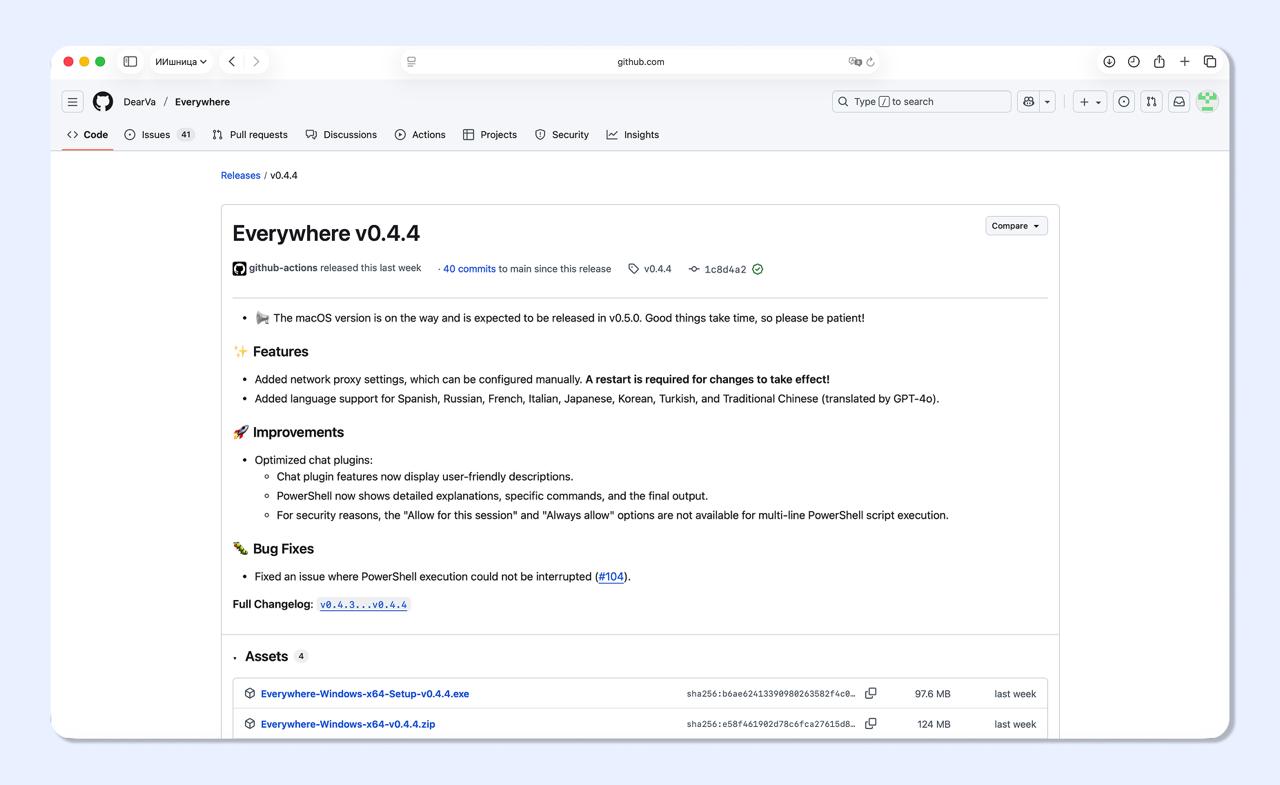
Task: Copy the zip file sha256 hash
Action: tap(870, 723)
